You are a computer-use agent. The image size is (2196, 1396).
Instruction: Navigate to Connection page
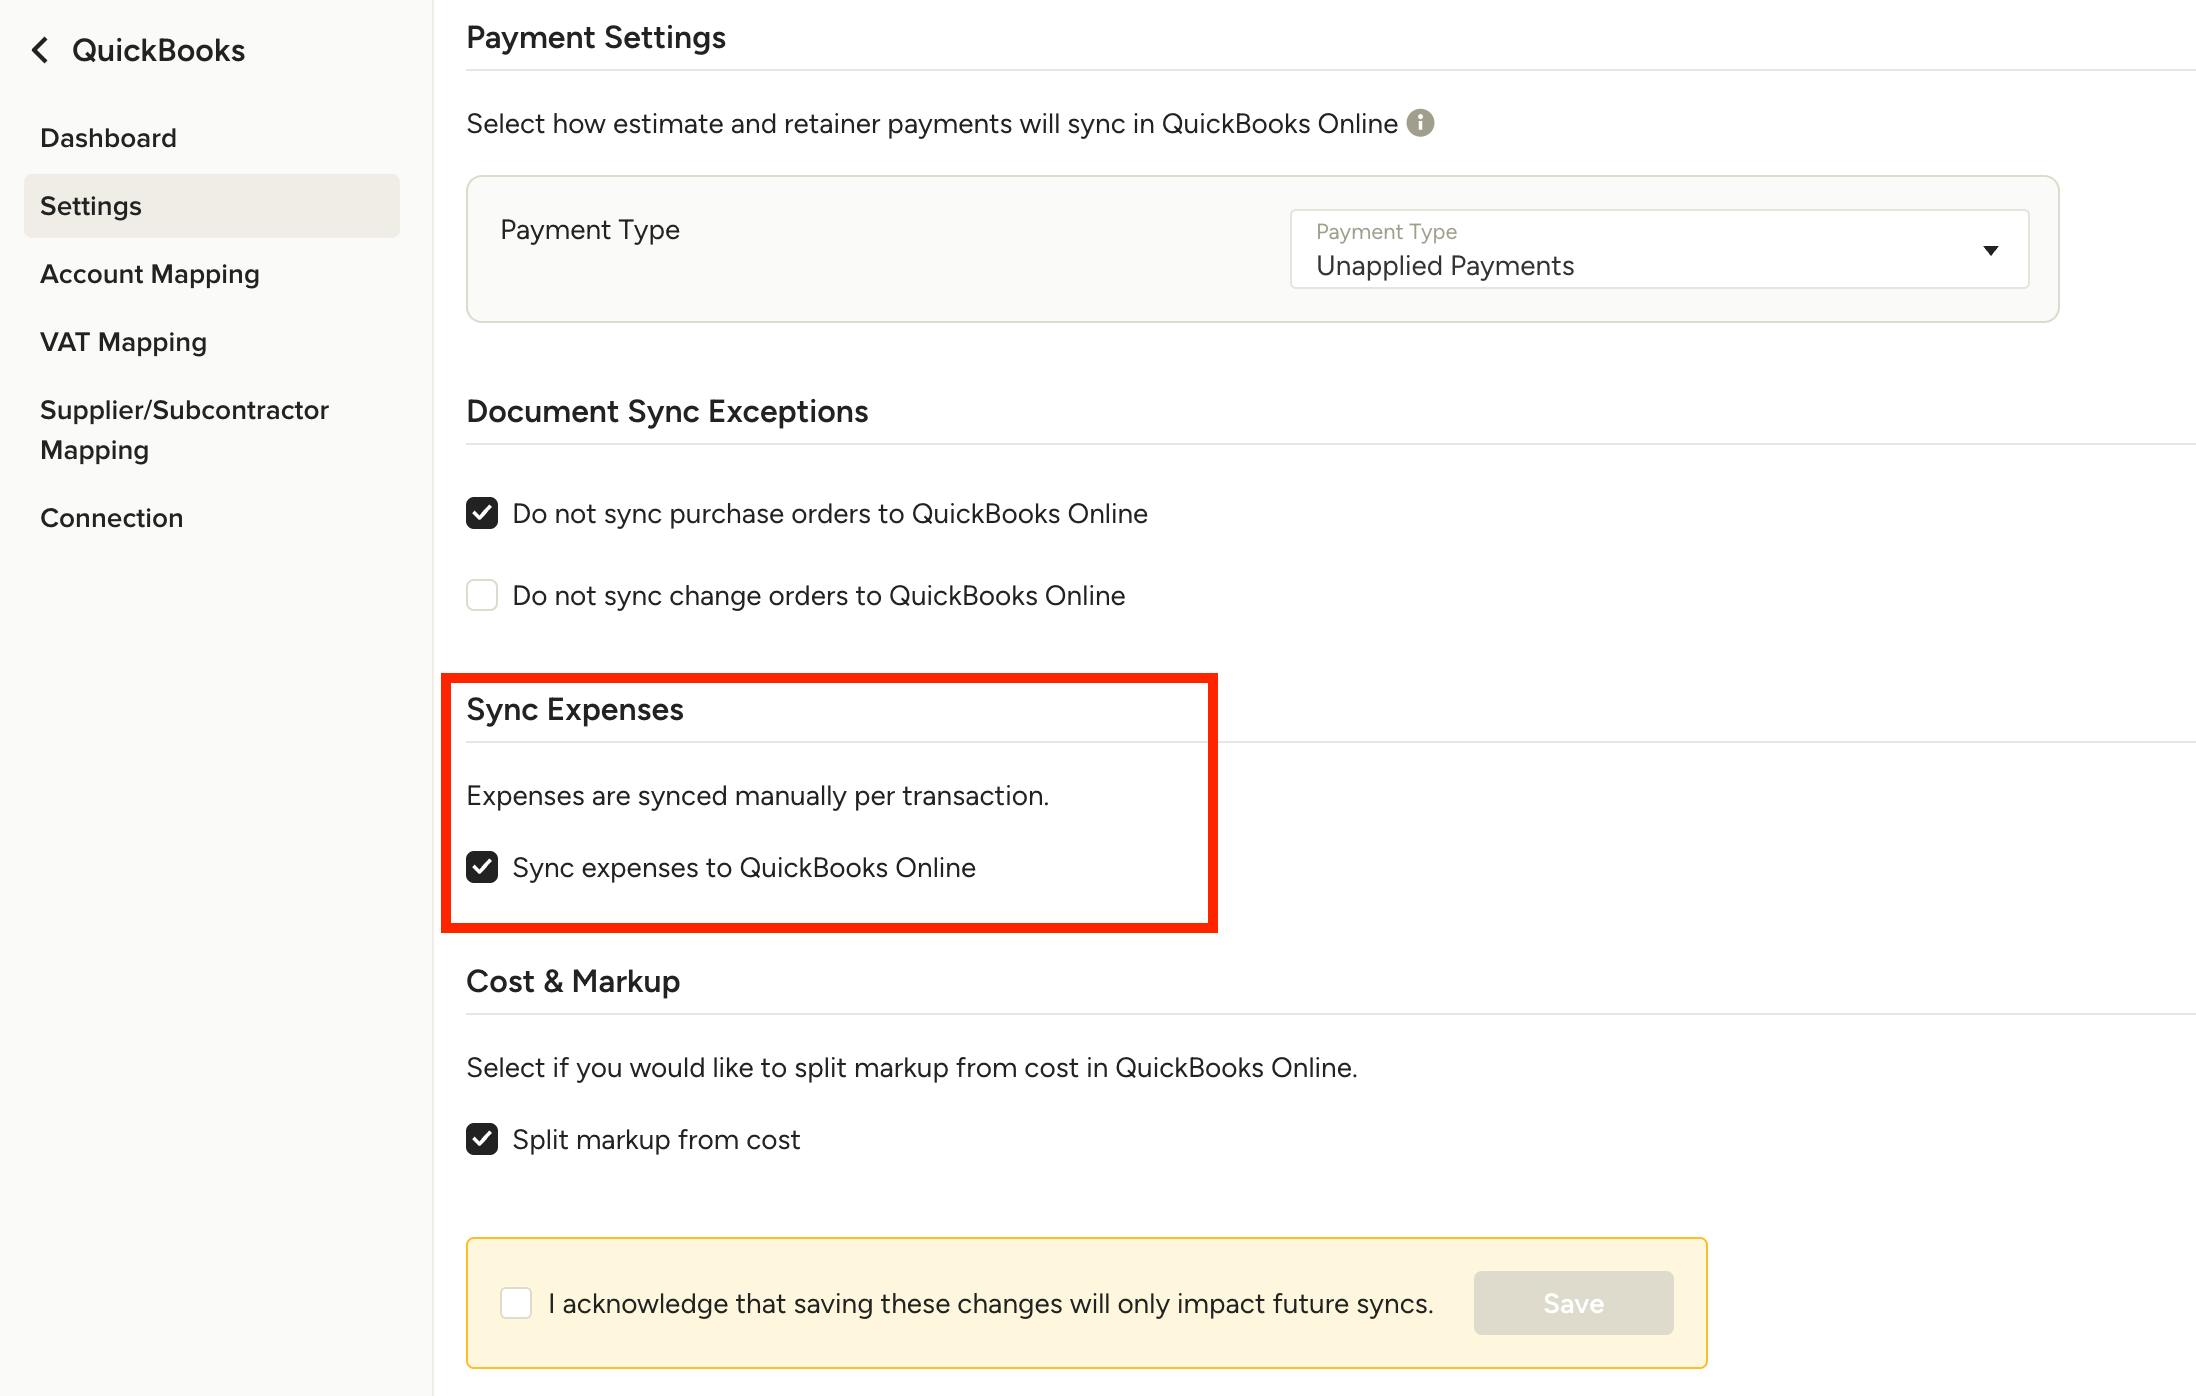(x=112, y=518)
